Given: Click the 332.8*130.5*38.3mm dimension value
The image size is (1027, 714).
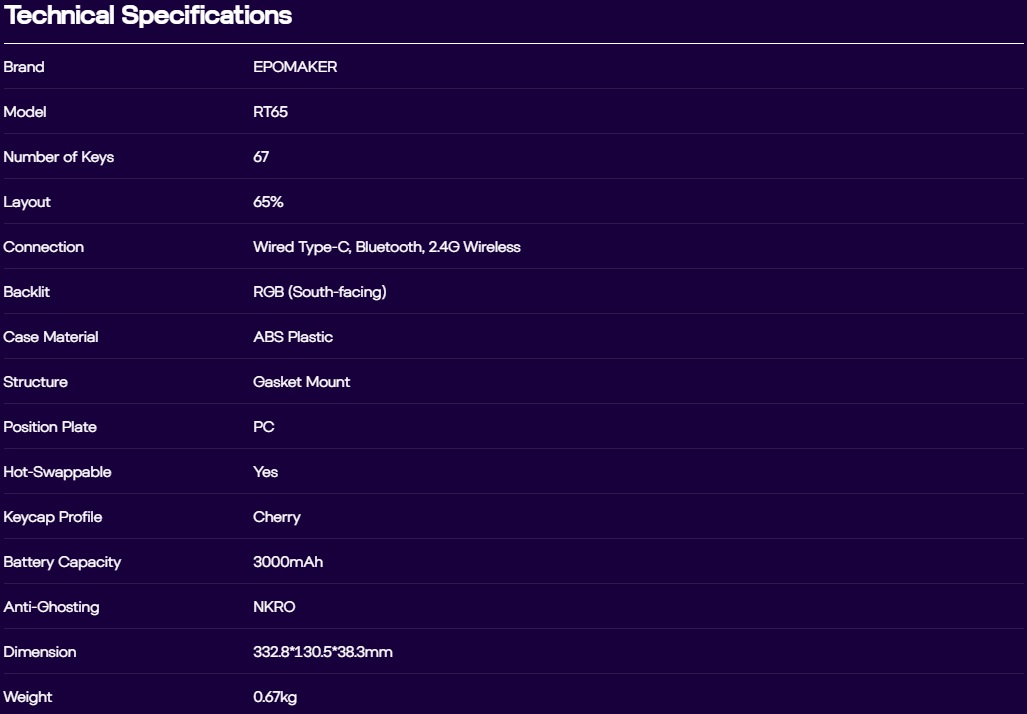Looking at the screenshot, I should [322, 652].
